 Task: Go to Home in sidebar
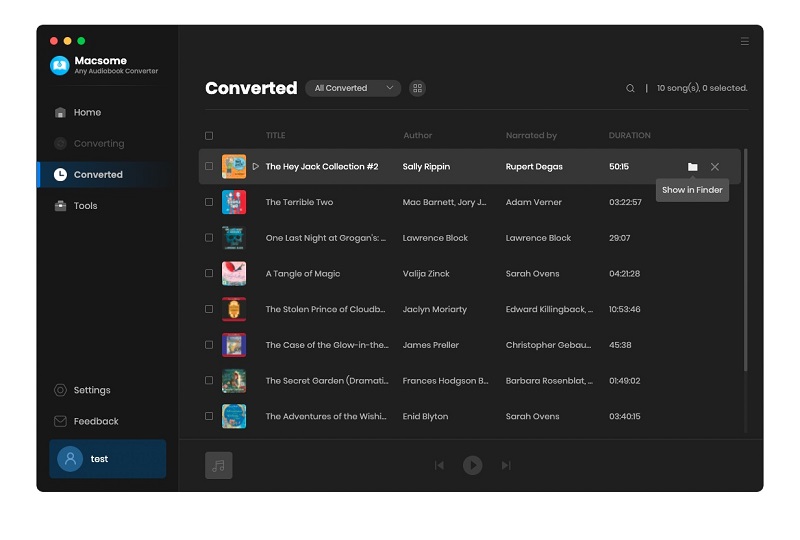104,112
